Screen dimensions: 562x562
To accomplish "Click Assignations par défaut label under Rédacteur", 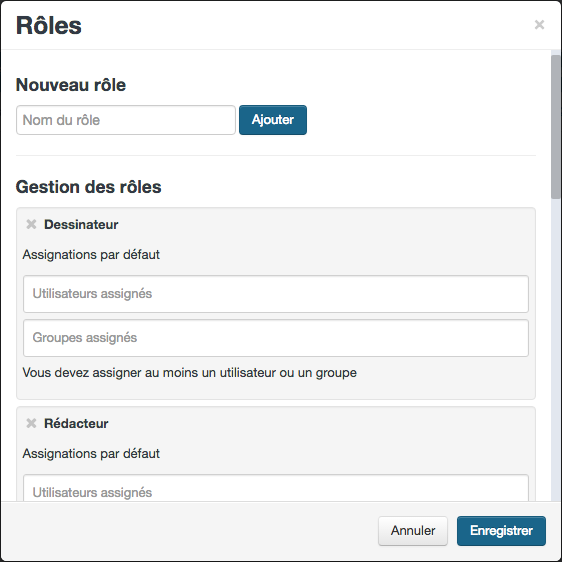I will pyautogui.click(x=91, y=454).
